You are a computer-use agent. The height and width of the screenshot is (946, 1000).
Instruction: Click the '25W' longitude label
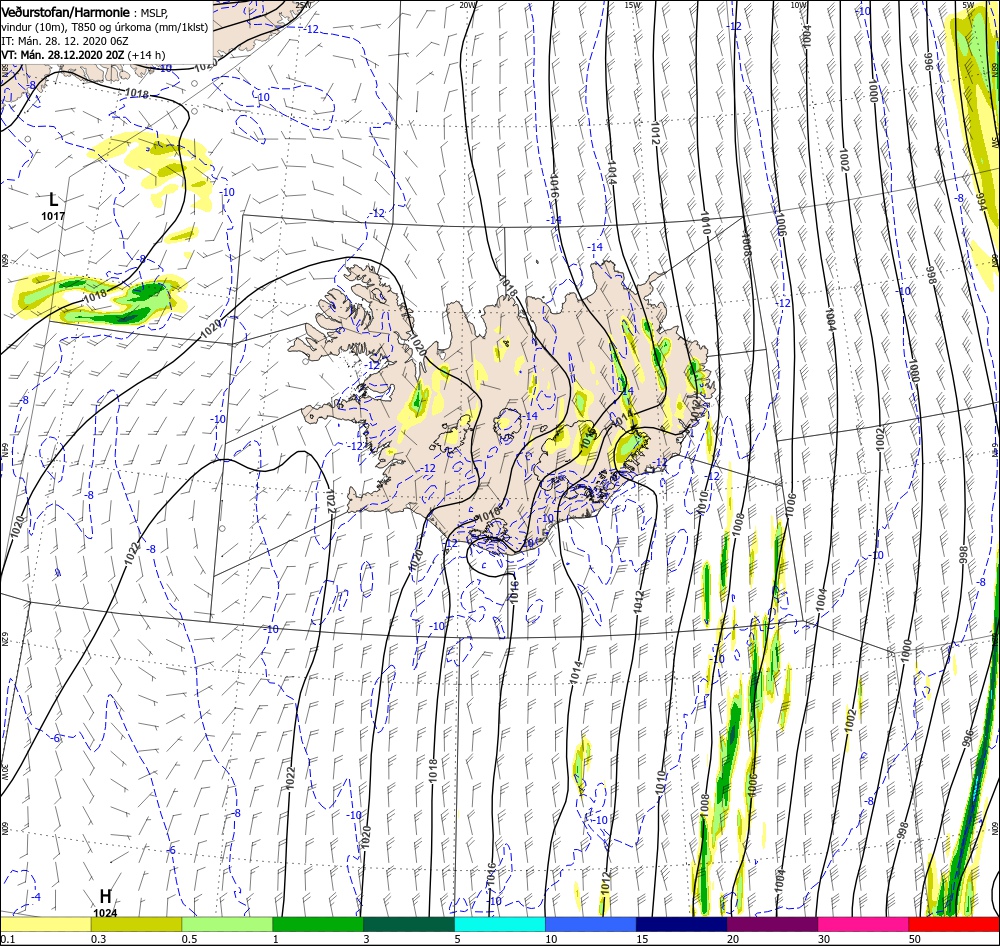(x=304, y=5)
